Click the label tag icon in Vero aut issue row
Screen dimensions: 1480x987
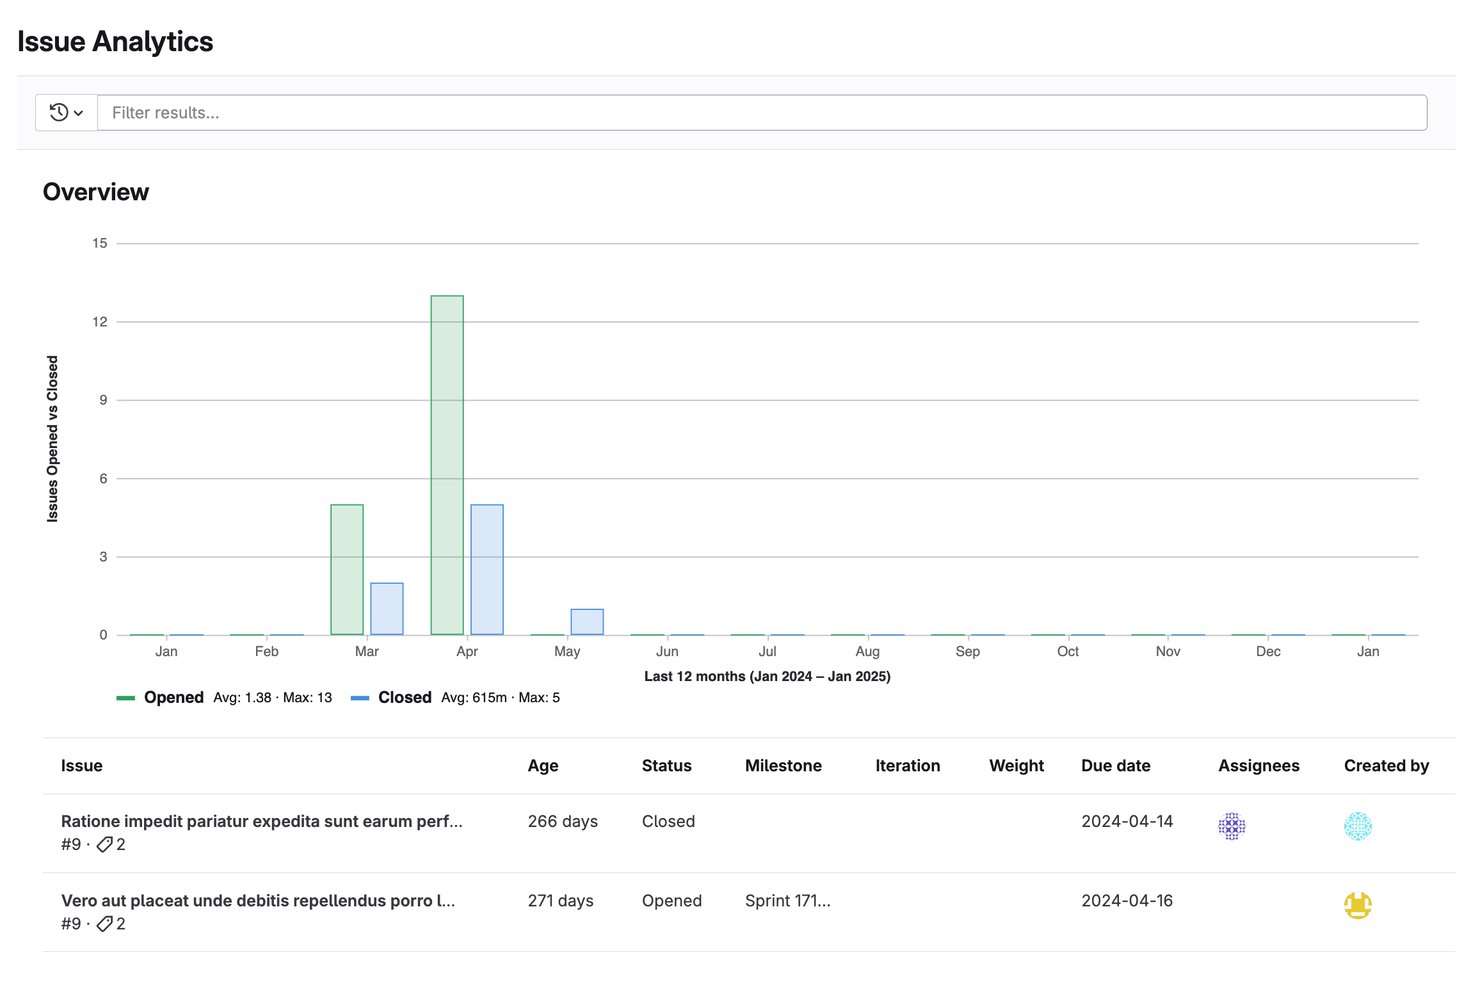point(104,924)
